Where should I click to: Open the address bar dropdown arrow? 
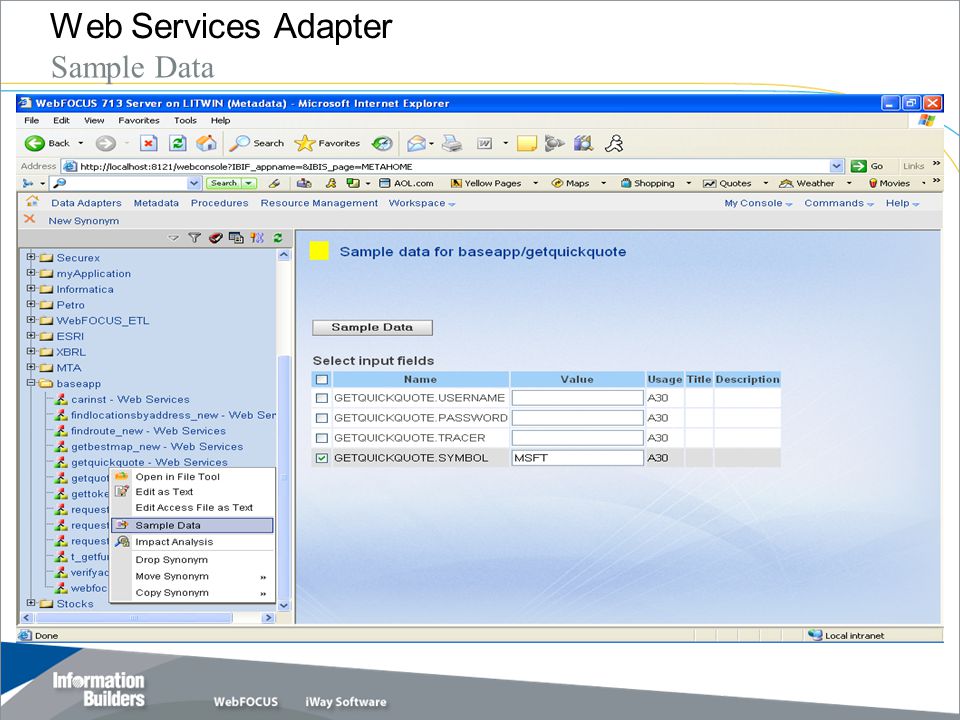point(836,166)
